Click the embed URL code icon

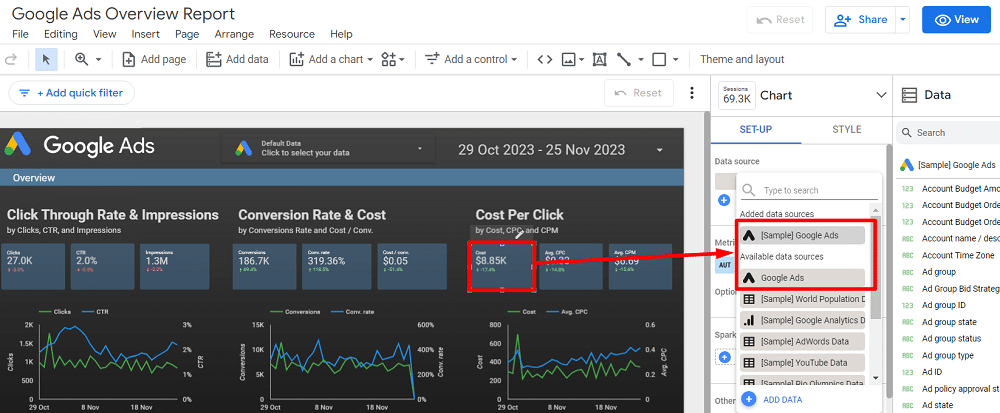544,59
